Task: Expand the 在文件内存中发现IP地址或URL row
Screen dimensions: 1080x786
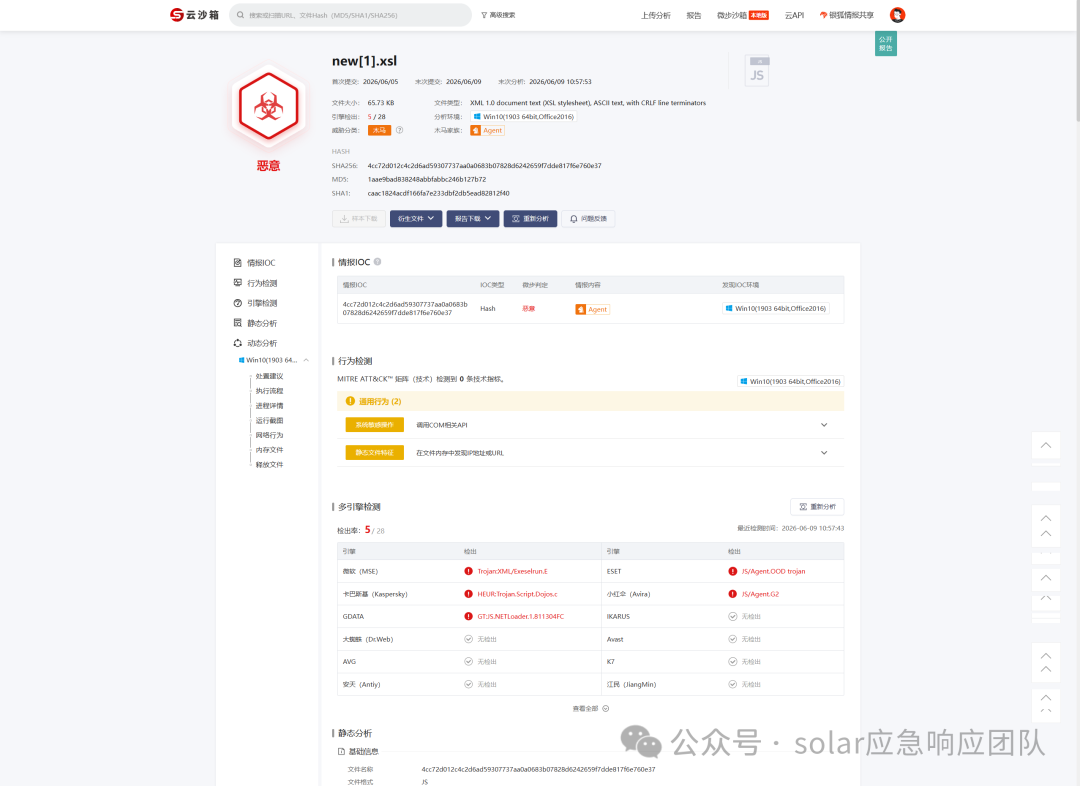Action: click(x=824, y=453)
